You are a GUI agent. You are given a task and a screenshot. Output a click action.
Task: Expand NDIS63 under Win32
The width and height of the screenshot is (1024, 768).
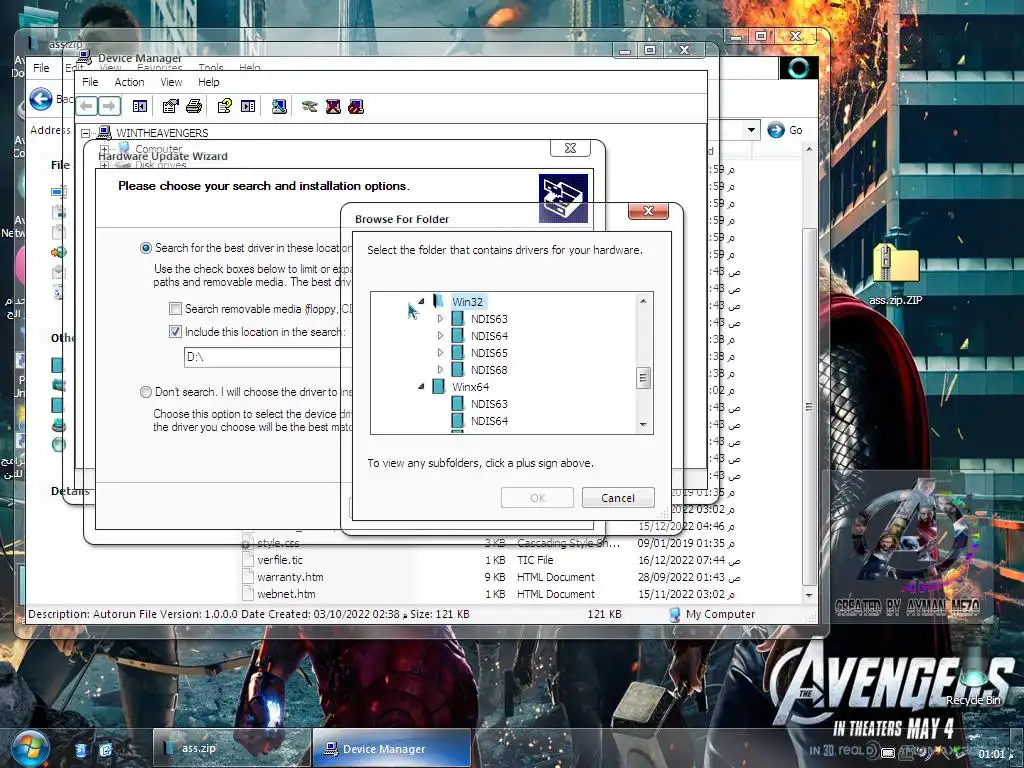(440, 319)
